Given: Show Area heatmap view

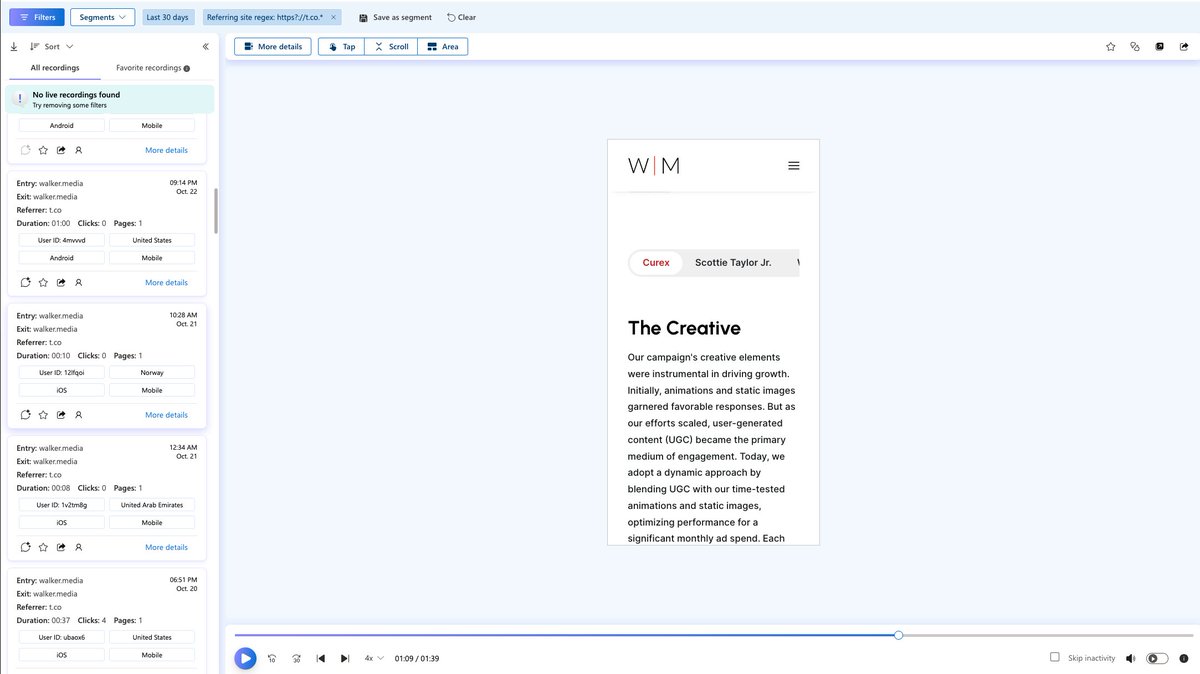Looking at the screenshot, I should [442, 46].
